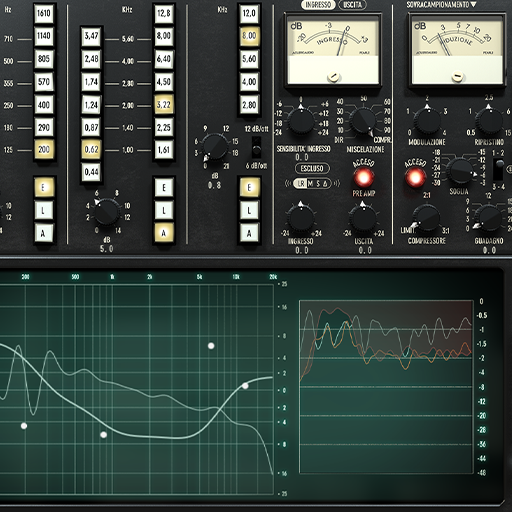Click the COMPRESSORE ratio knob
Screen dimensions: 512x512
426,218
